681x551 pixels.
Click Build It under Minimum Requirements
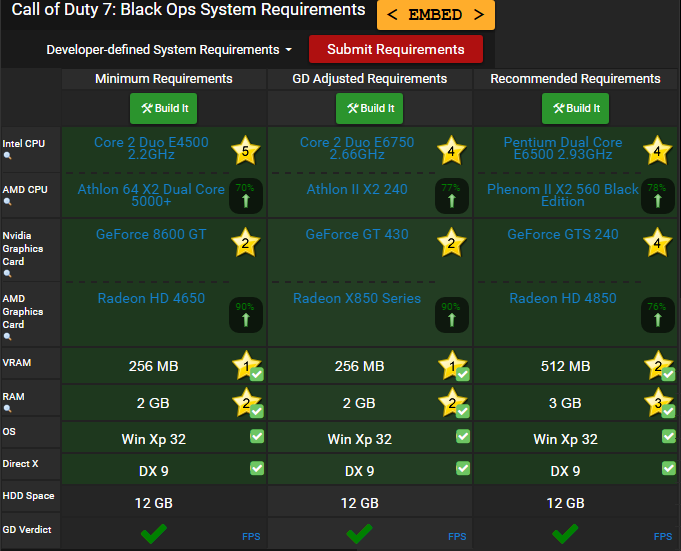[x=163, y=108]
